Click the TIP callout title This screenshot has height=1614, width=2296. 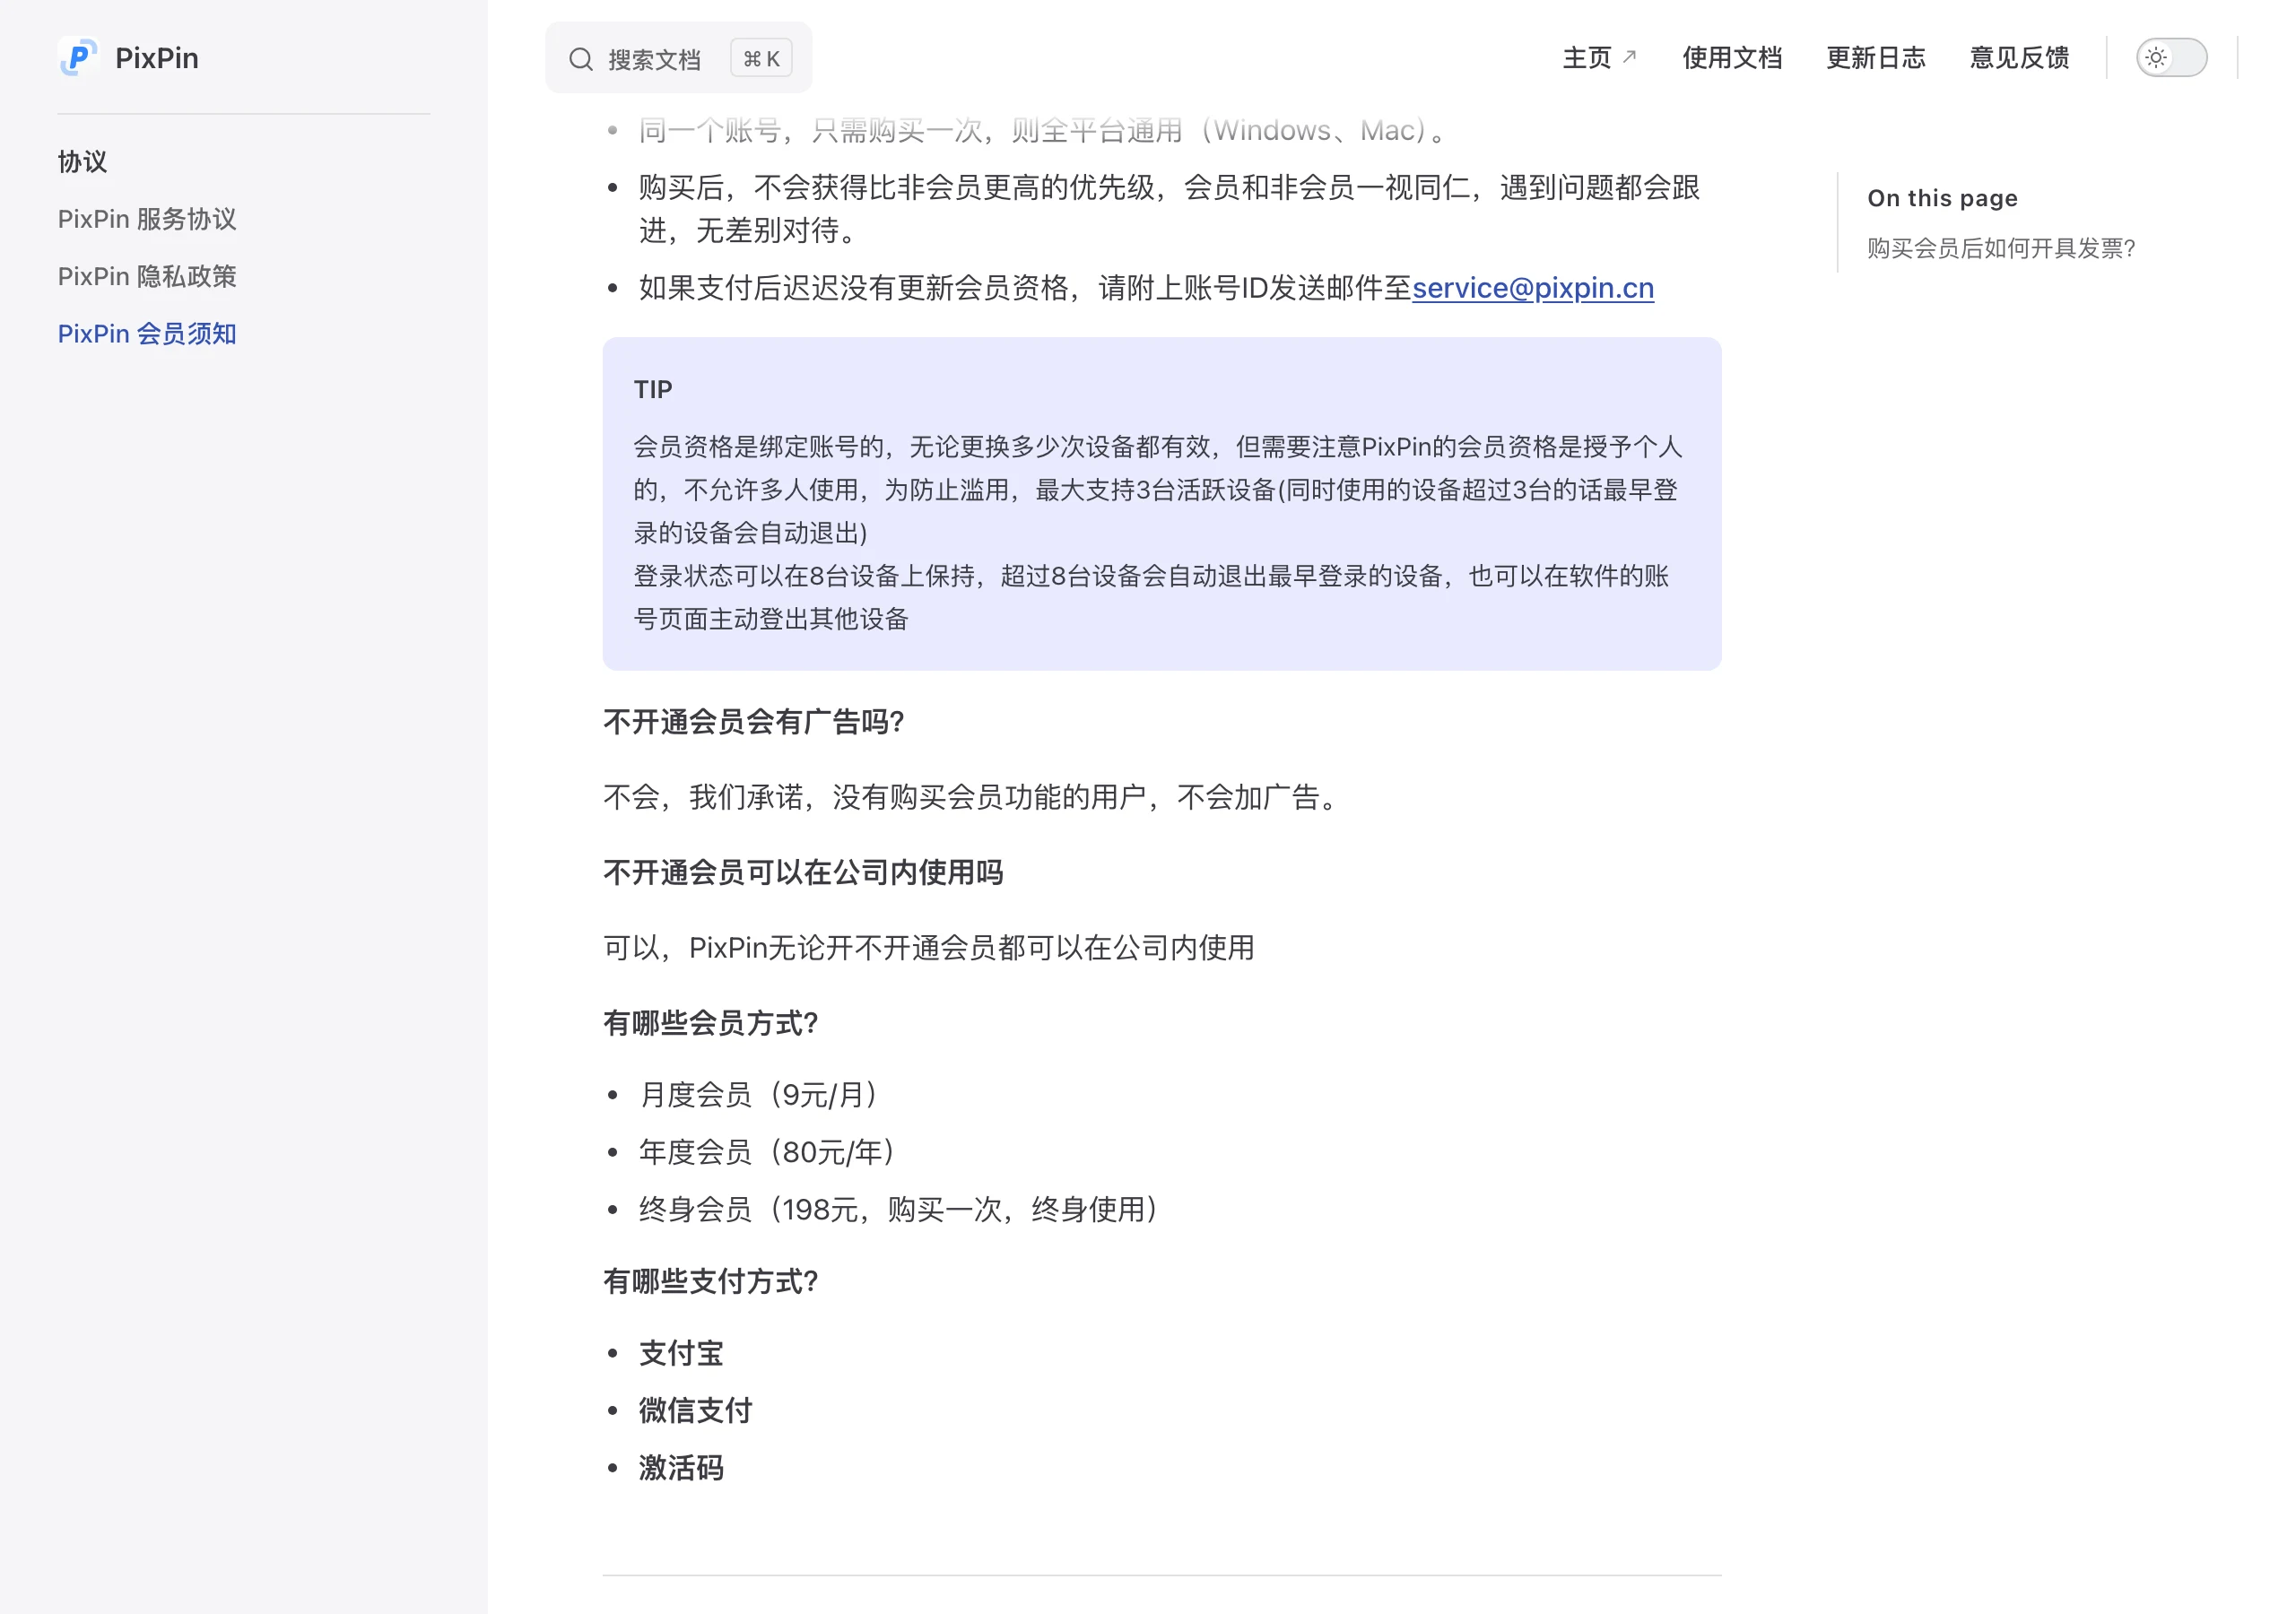[x=653, y=389]
